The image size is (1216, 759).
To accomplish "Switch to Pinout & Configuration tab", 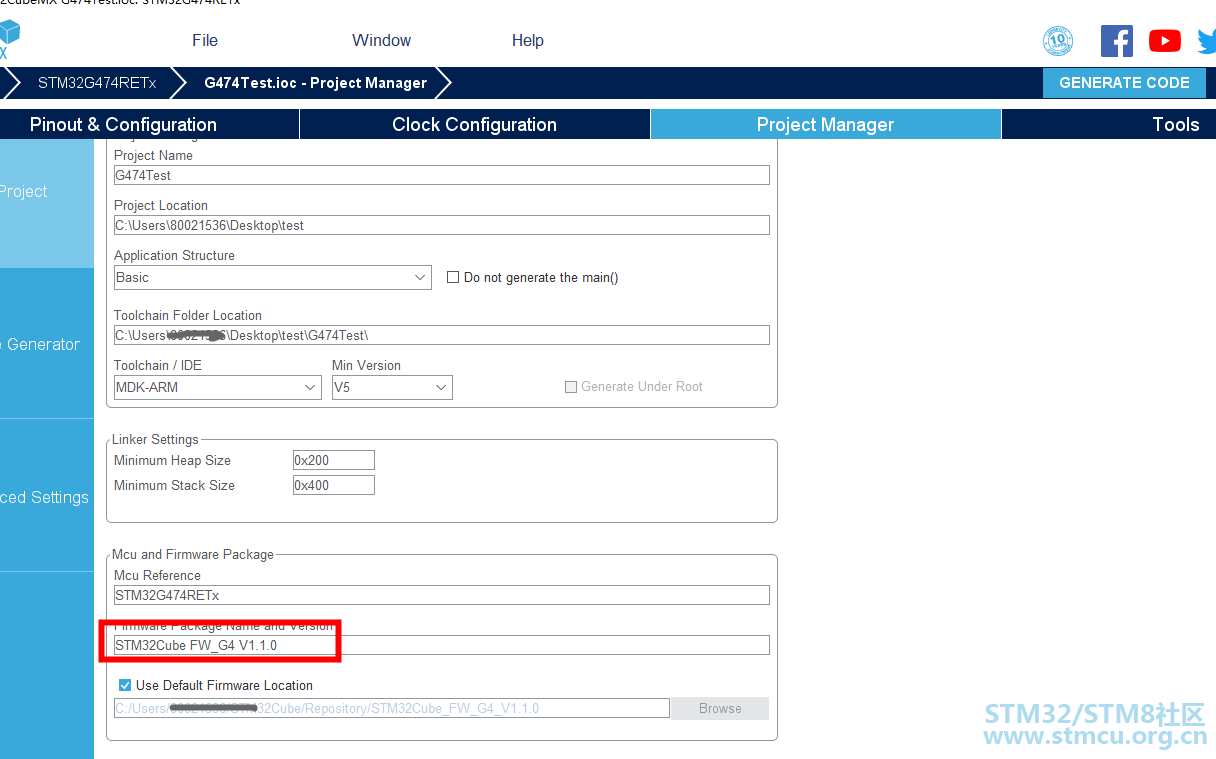I will [149, 124].
